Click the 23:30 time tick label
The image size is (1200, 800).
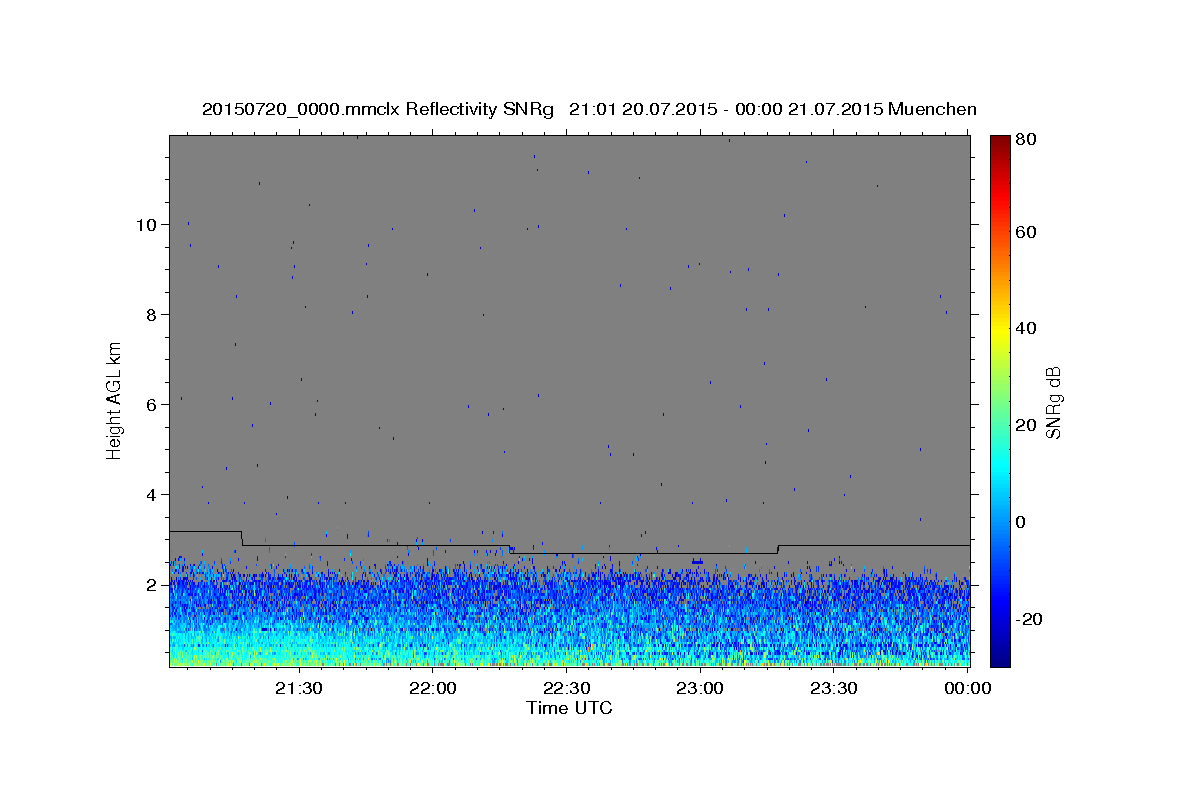833,688
